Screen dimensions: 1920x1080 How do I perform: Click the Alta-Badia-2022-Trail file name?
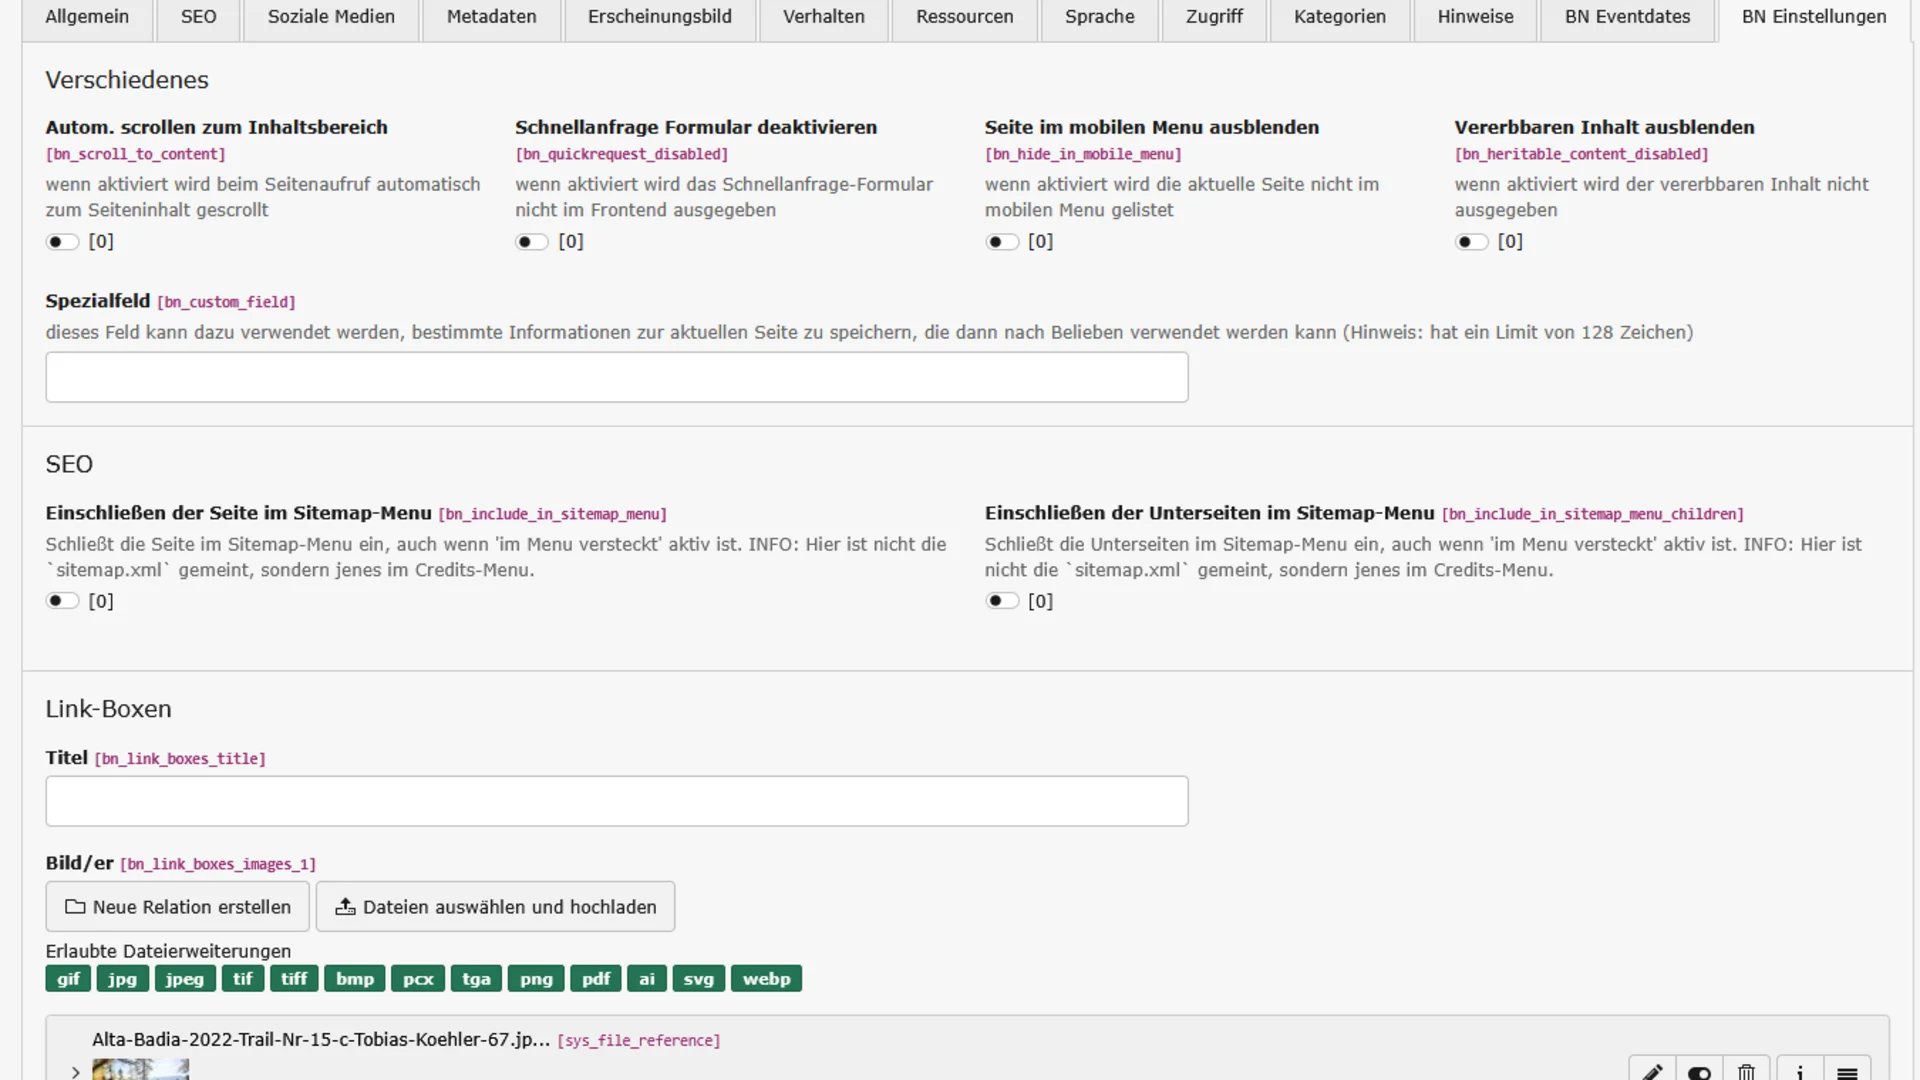tap(321, 1040)
